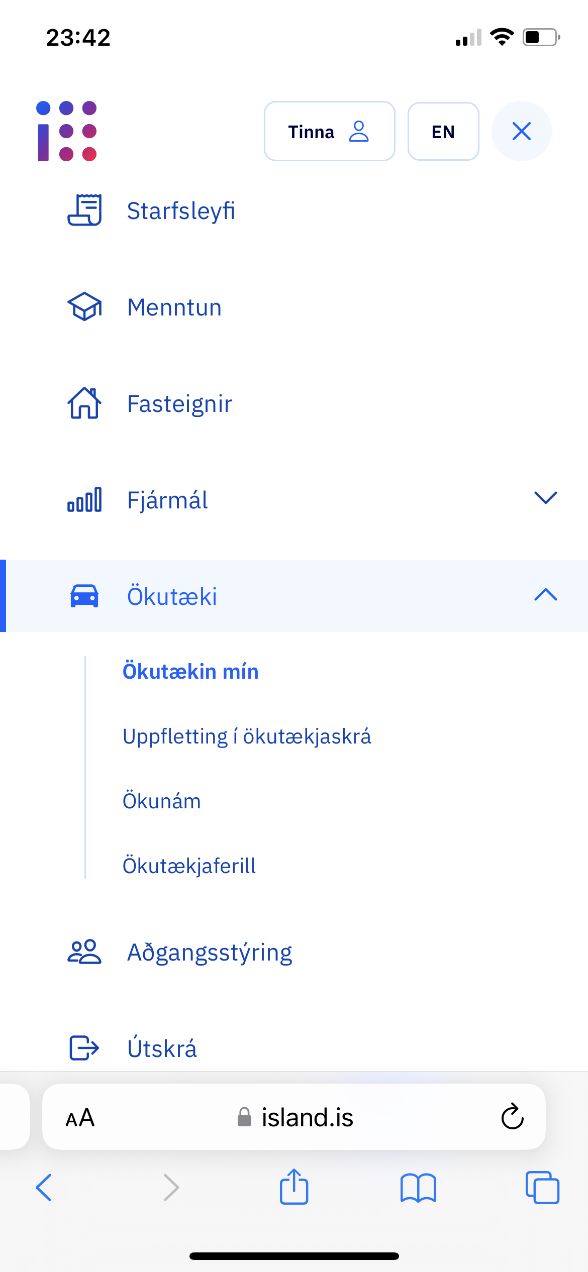Switch language with the EN button

(443, 131)
